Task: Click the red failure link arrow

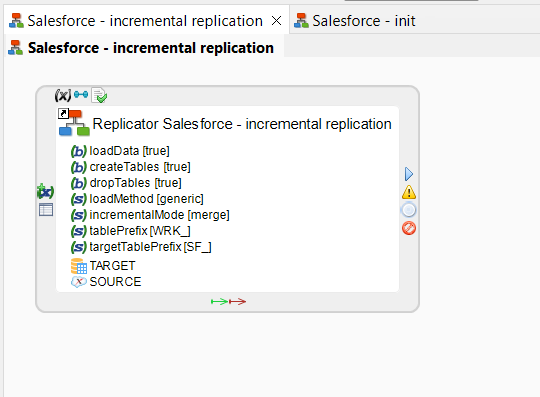Action: (238, 302)
